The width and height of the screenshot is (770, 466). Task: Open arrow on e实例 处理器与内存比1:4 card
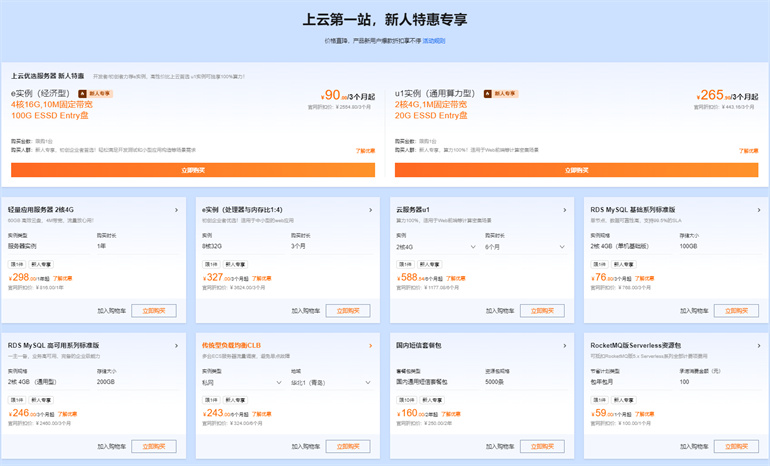[x=371, y=210]
